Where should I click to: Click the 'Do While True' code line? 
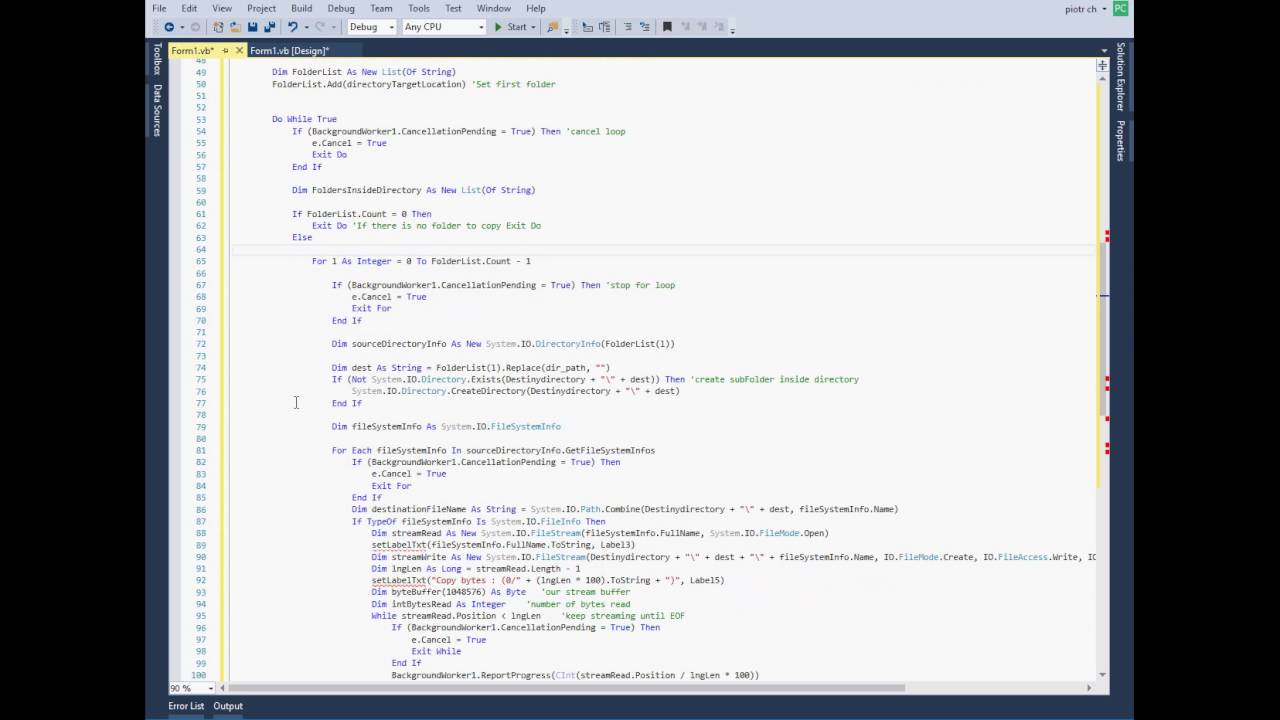point(304,119)
